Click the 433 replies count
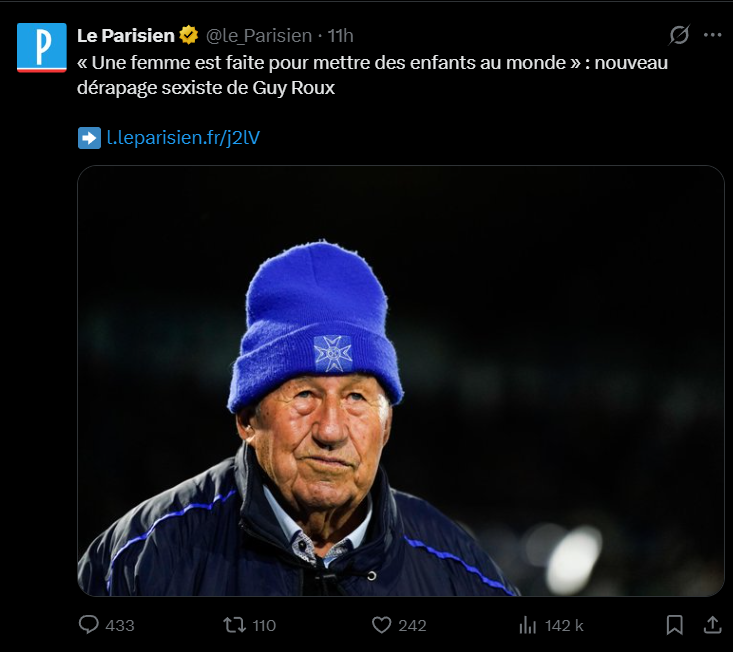The height and width of the screenshot is (652, 733). tap(119, 625)
